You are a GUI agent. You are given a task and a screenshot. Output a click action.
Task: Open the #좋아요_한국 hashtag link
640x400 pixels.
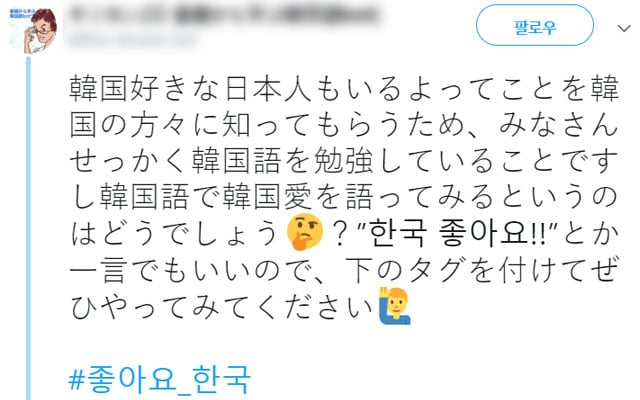point(159,380)
